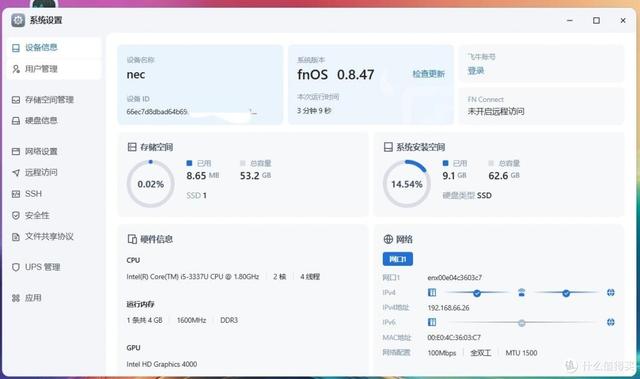
Task: Click the 14.54% system space usage ring
Action: click(x=407, y=184)
